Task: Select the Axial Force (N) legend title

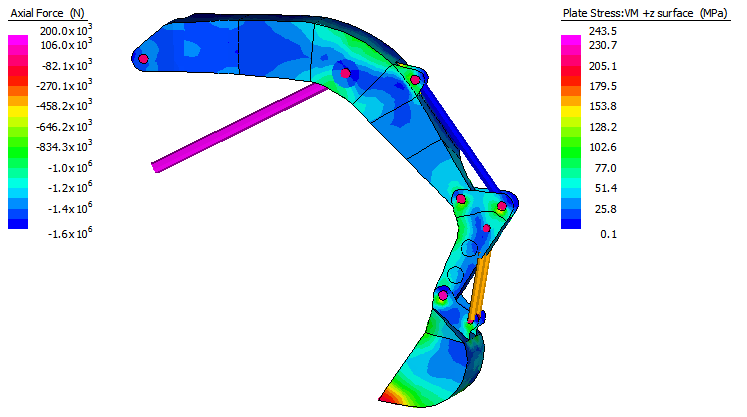Action: click(x=48, y=13)
